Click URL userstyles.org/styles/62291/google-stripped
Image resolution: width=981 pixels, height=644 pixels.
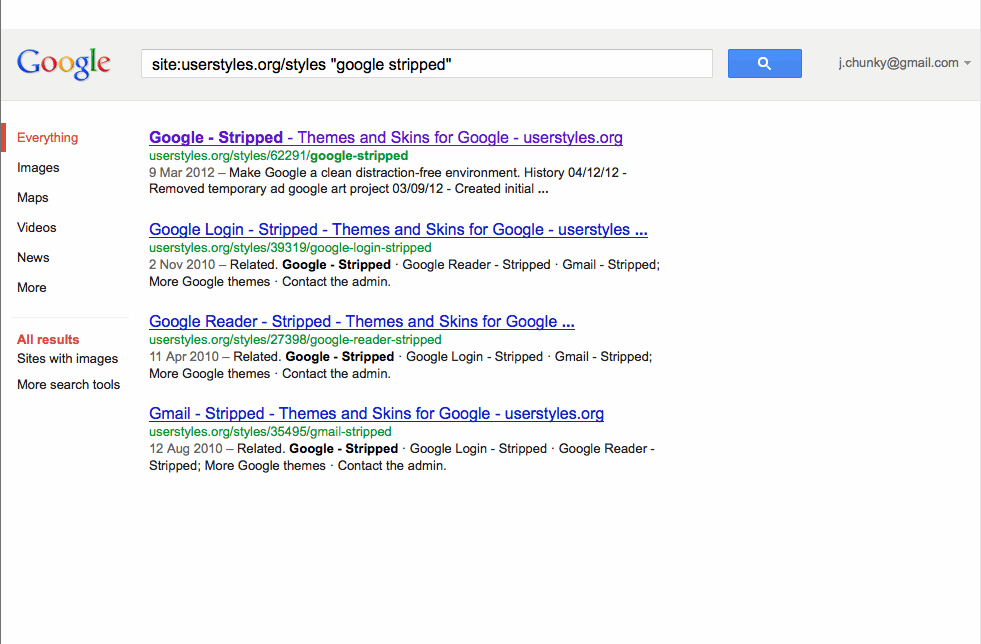[x=278, y=156]
